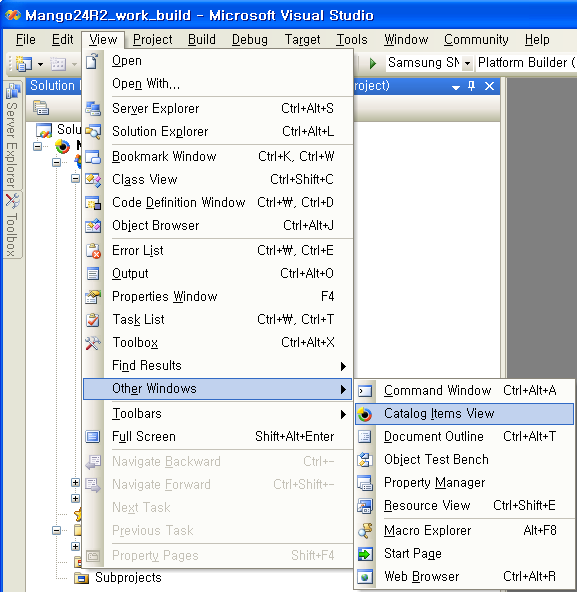577x592 pixels.
Task: Open the Community menu
Action: (476, 40)
